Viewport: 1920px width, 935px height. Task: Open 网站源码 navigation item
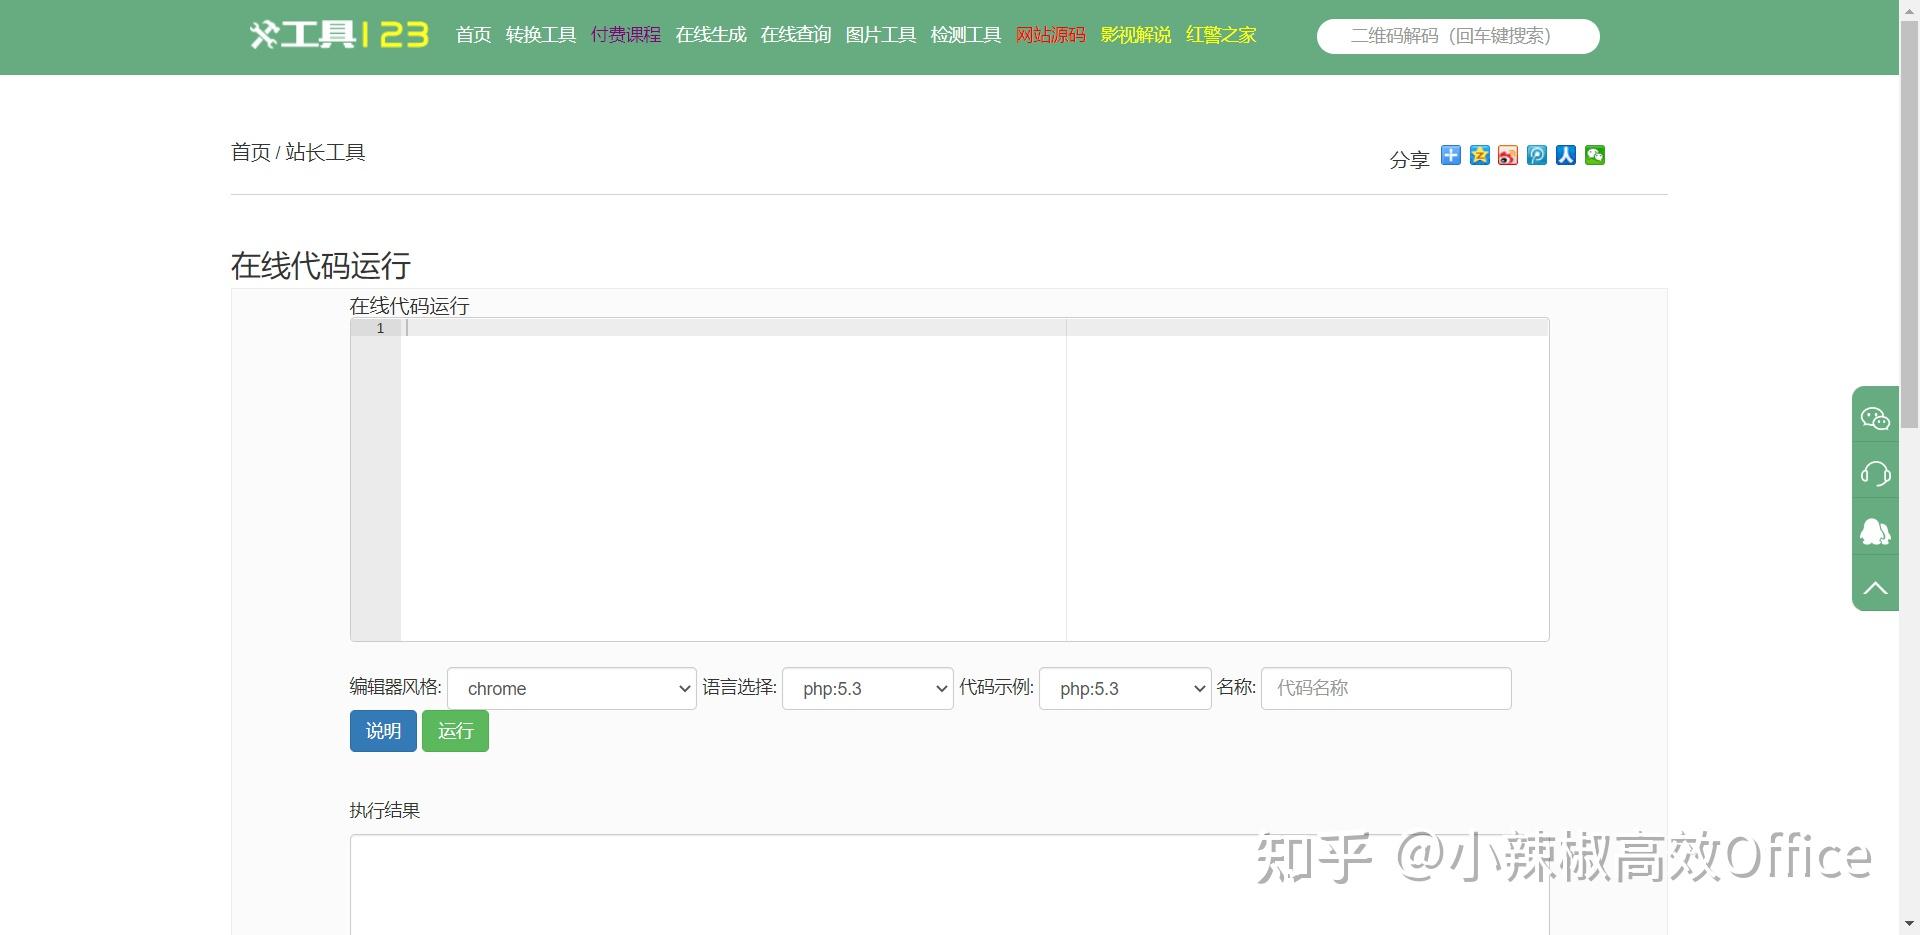pyautogui.click(x=1051, y=35)
